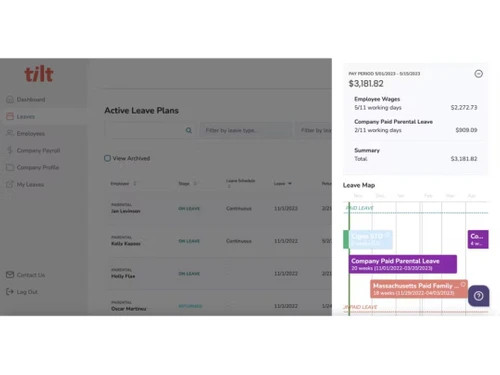Collapse the pay period card
This screenshot has width=500, height=375.
478,74
